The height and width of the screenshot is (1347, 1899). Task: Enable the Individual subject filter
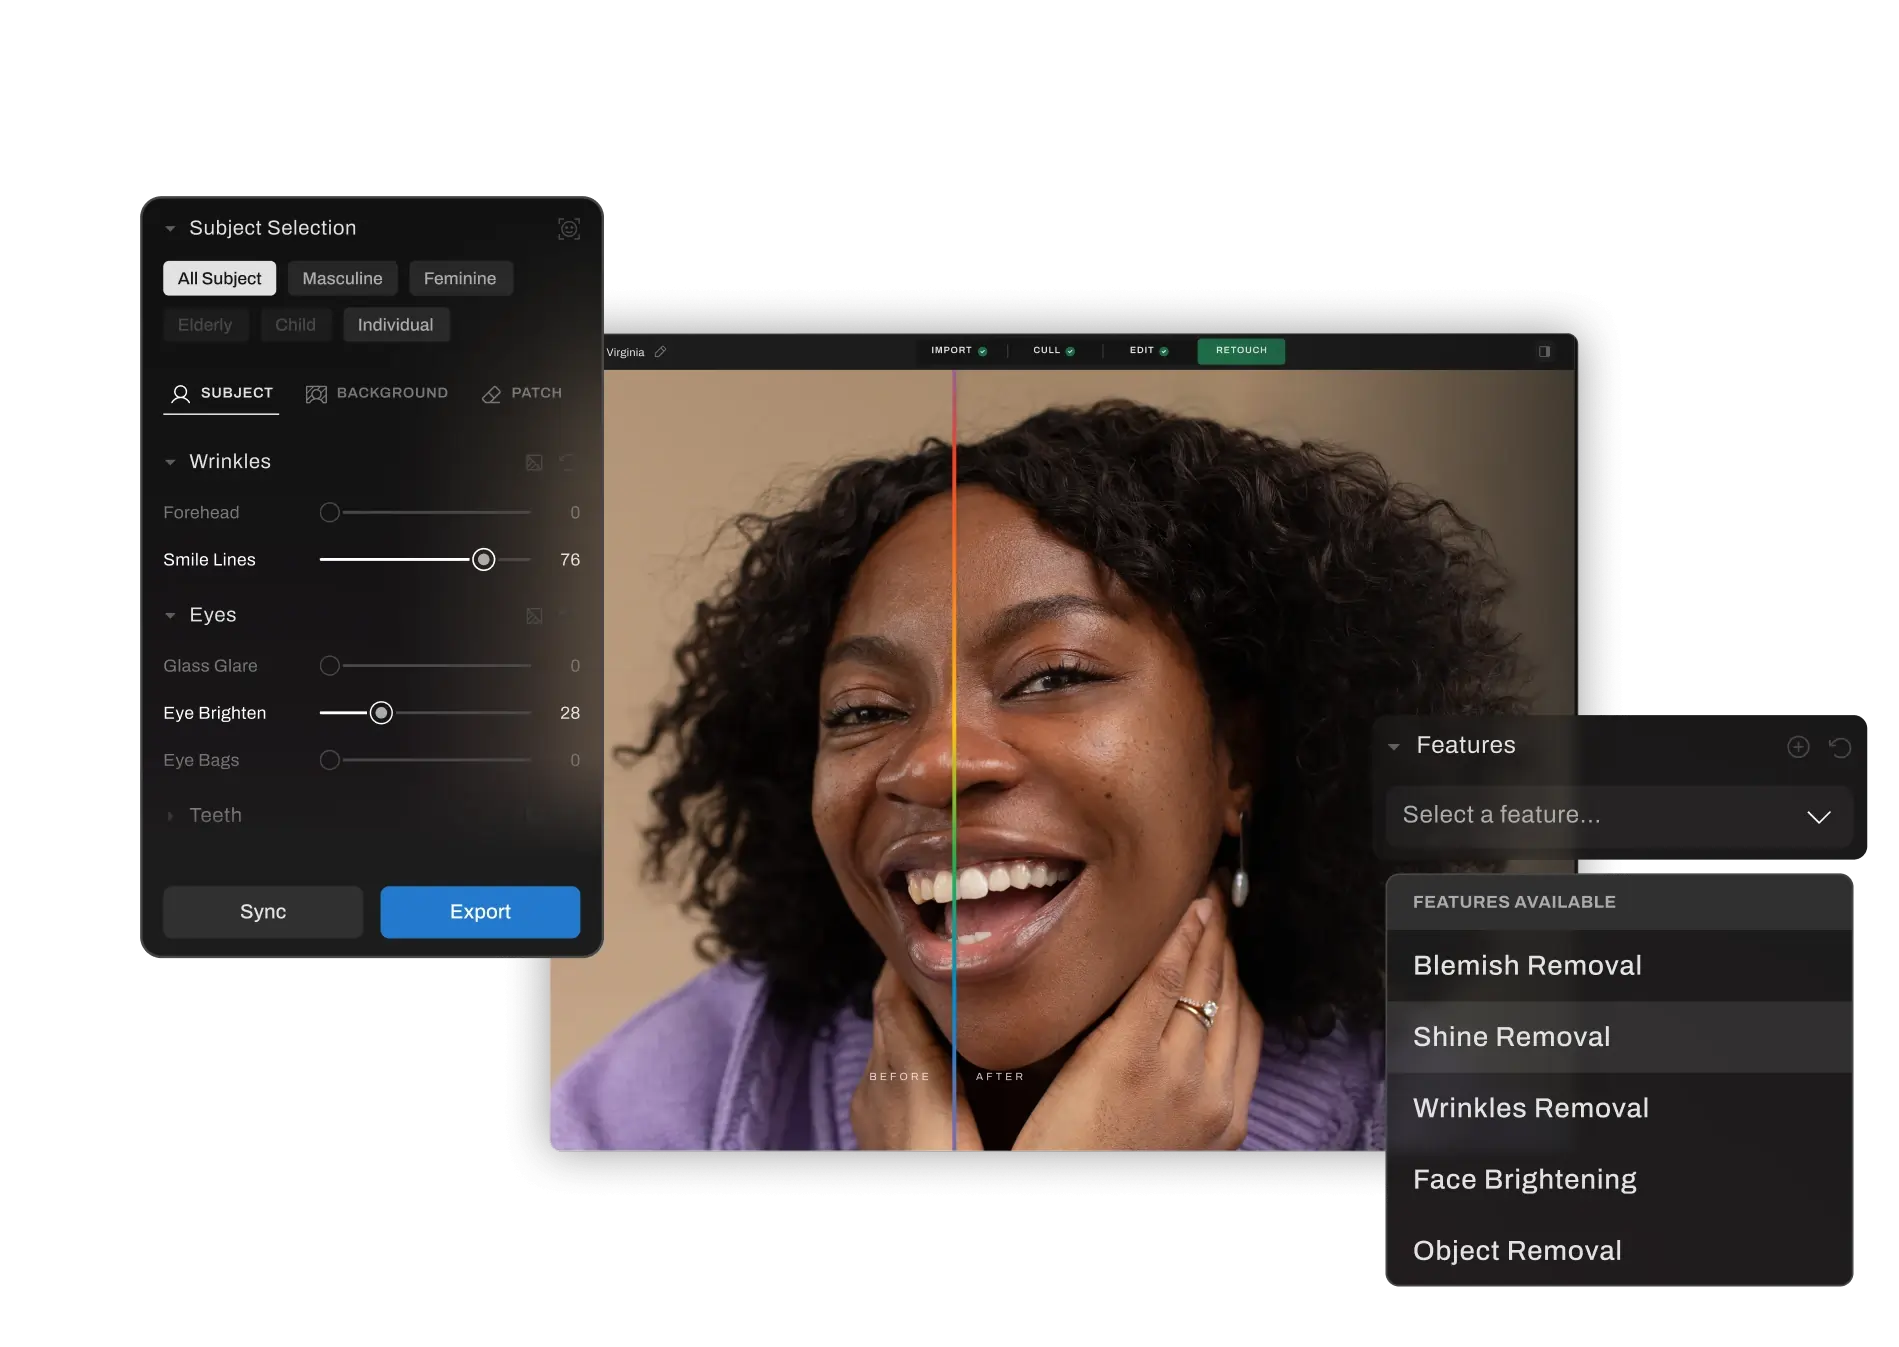[x=395, y=325]
